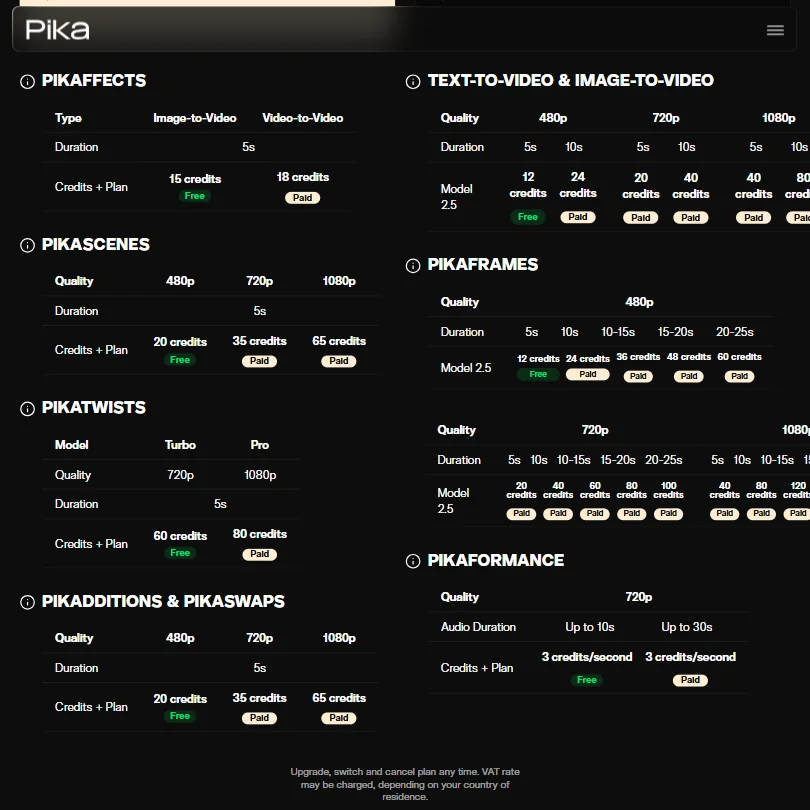810x810 pixels.
Task: Click Free badge under 3 credits/second
Action: (586, 680)
